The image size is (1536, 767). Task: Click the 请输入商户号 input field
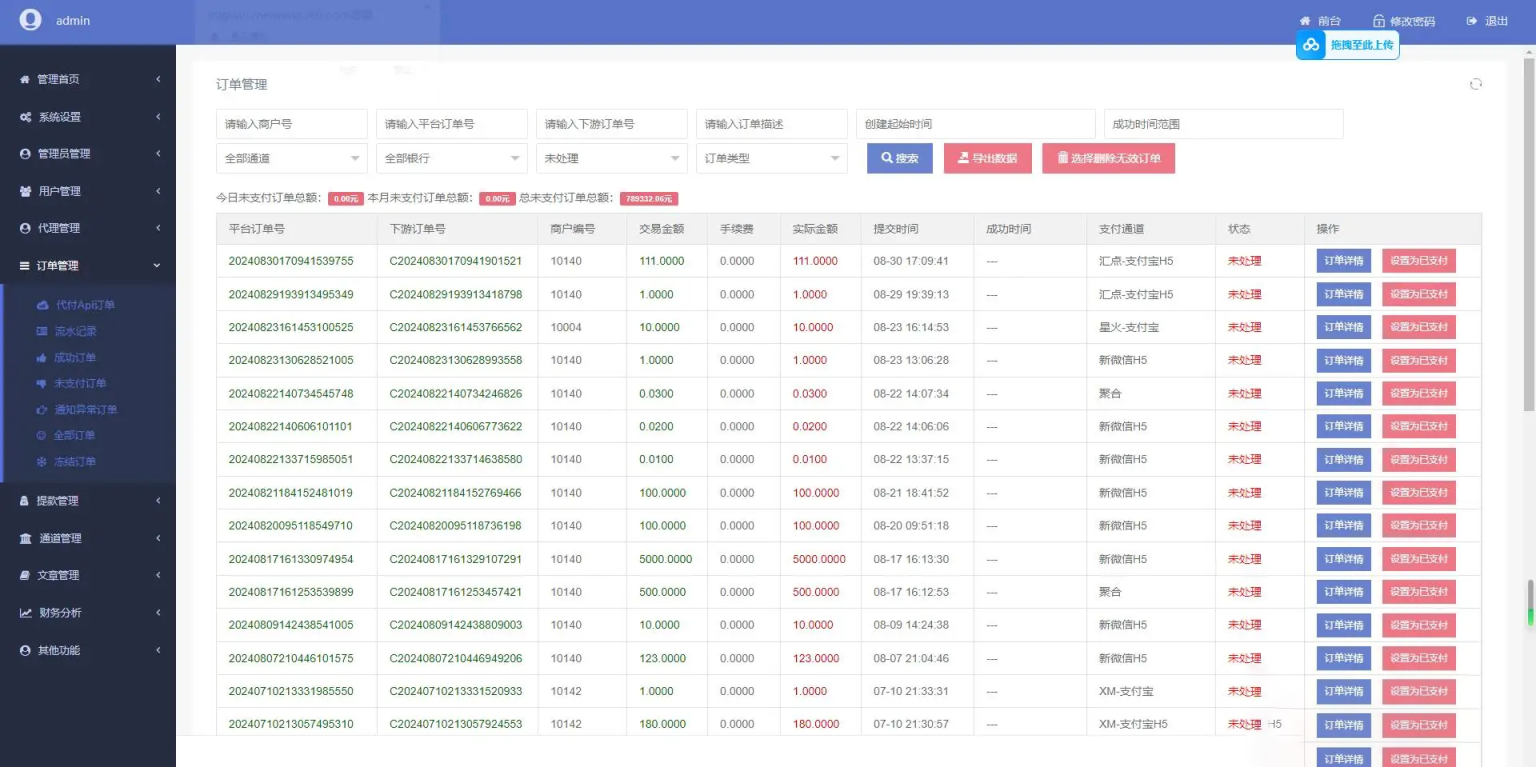(291, 124)
